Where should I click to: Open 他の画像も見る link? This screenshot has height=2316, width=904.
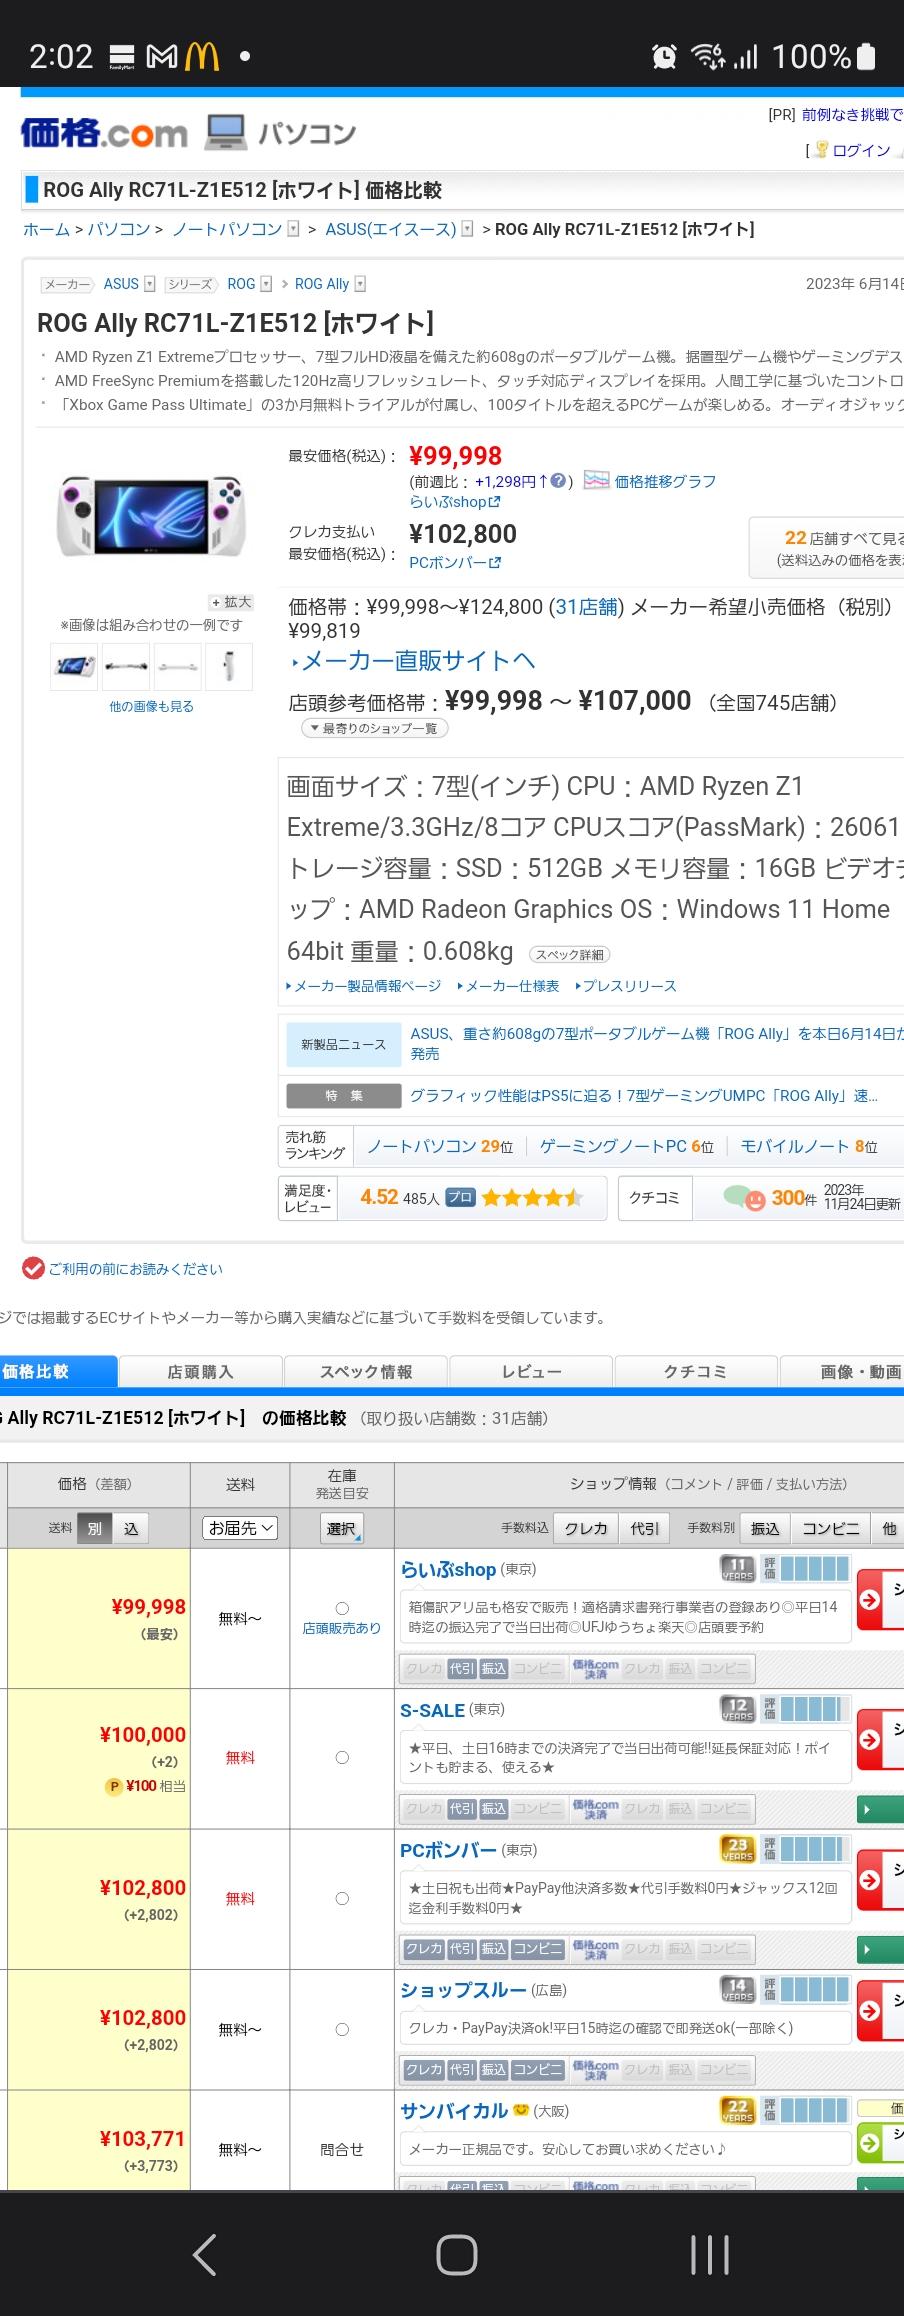(x=151, y=706)
